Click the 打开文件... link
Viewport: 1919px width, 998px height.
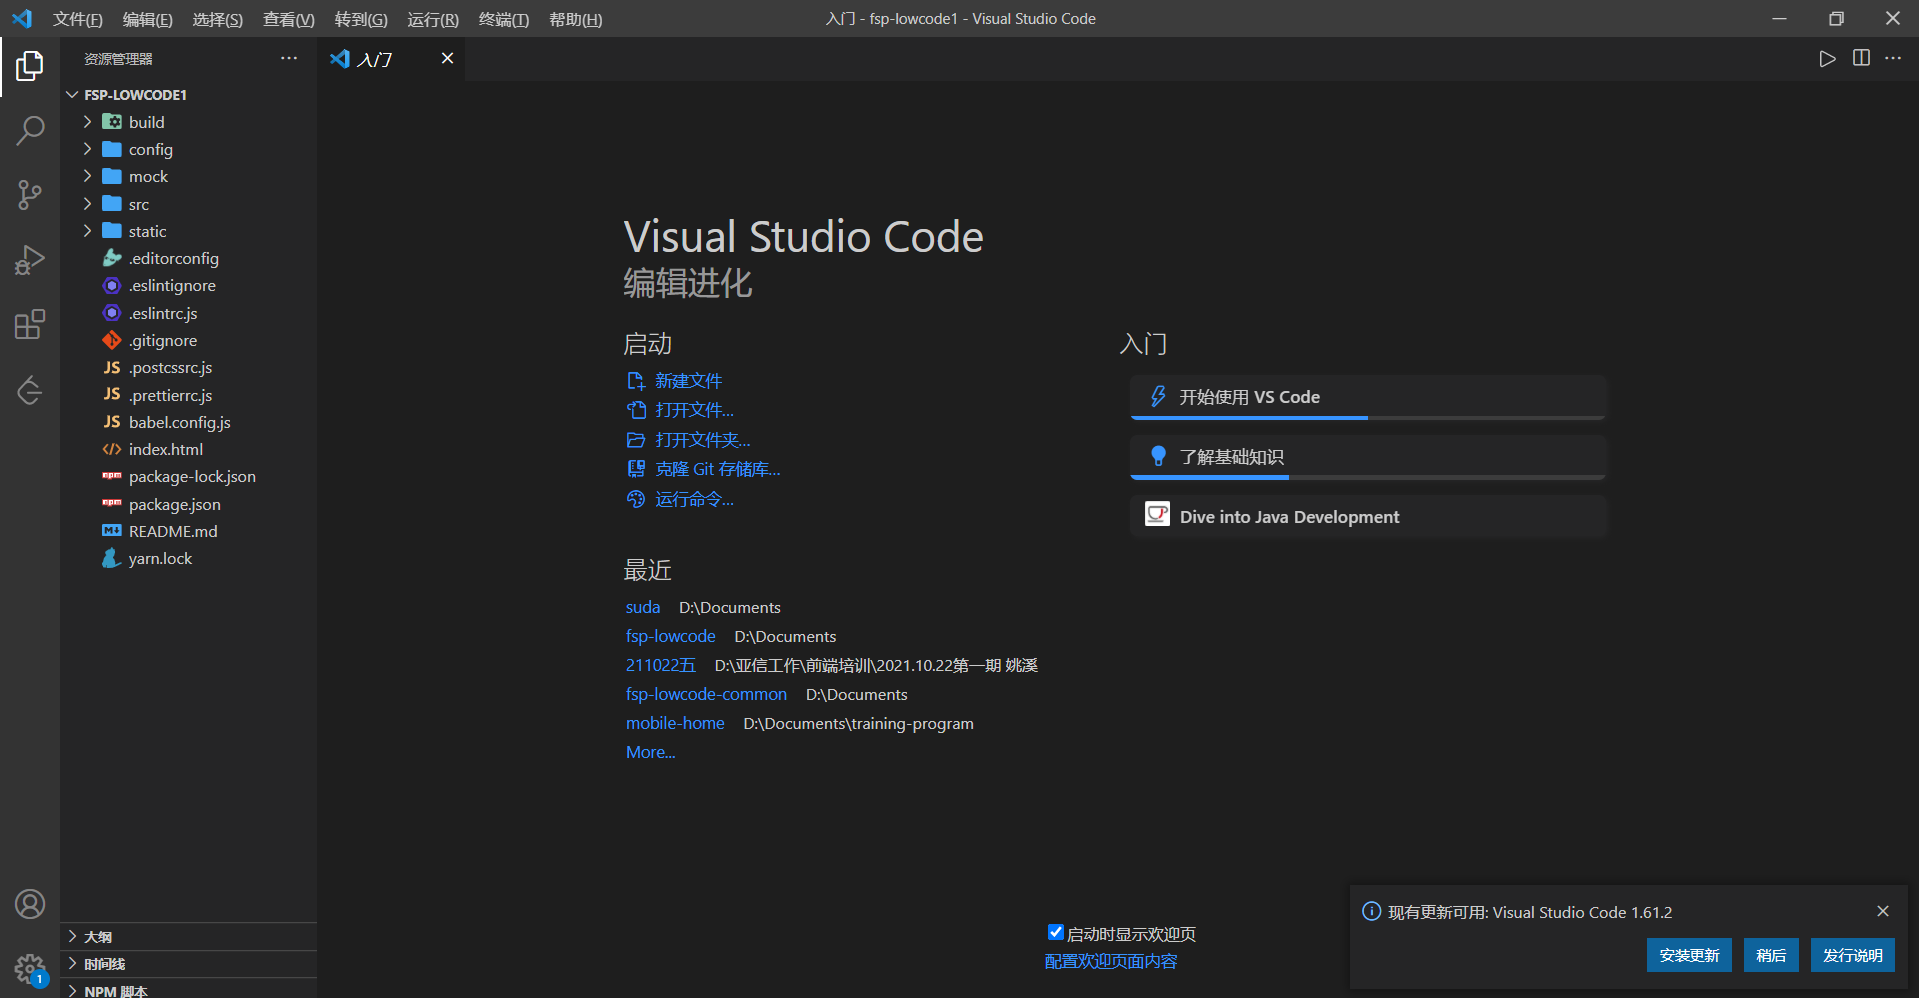click(x=694, y=410)
